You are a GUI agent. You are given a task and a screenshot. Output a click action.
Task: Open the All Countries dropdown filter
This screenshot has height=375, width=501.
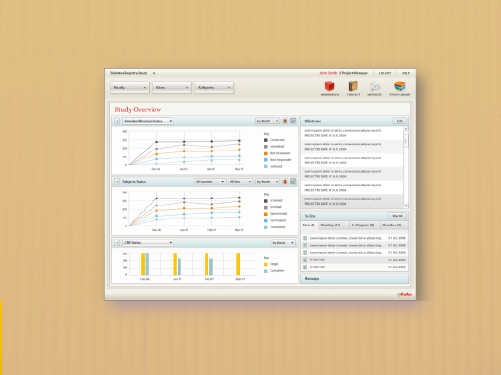(210, 182)
